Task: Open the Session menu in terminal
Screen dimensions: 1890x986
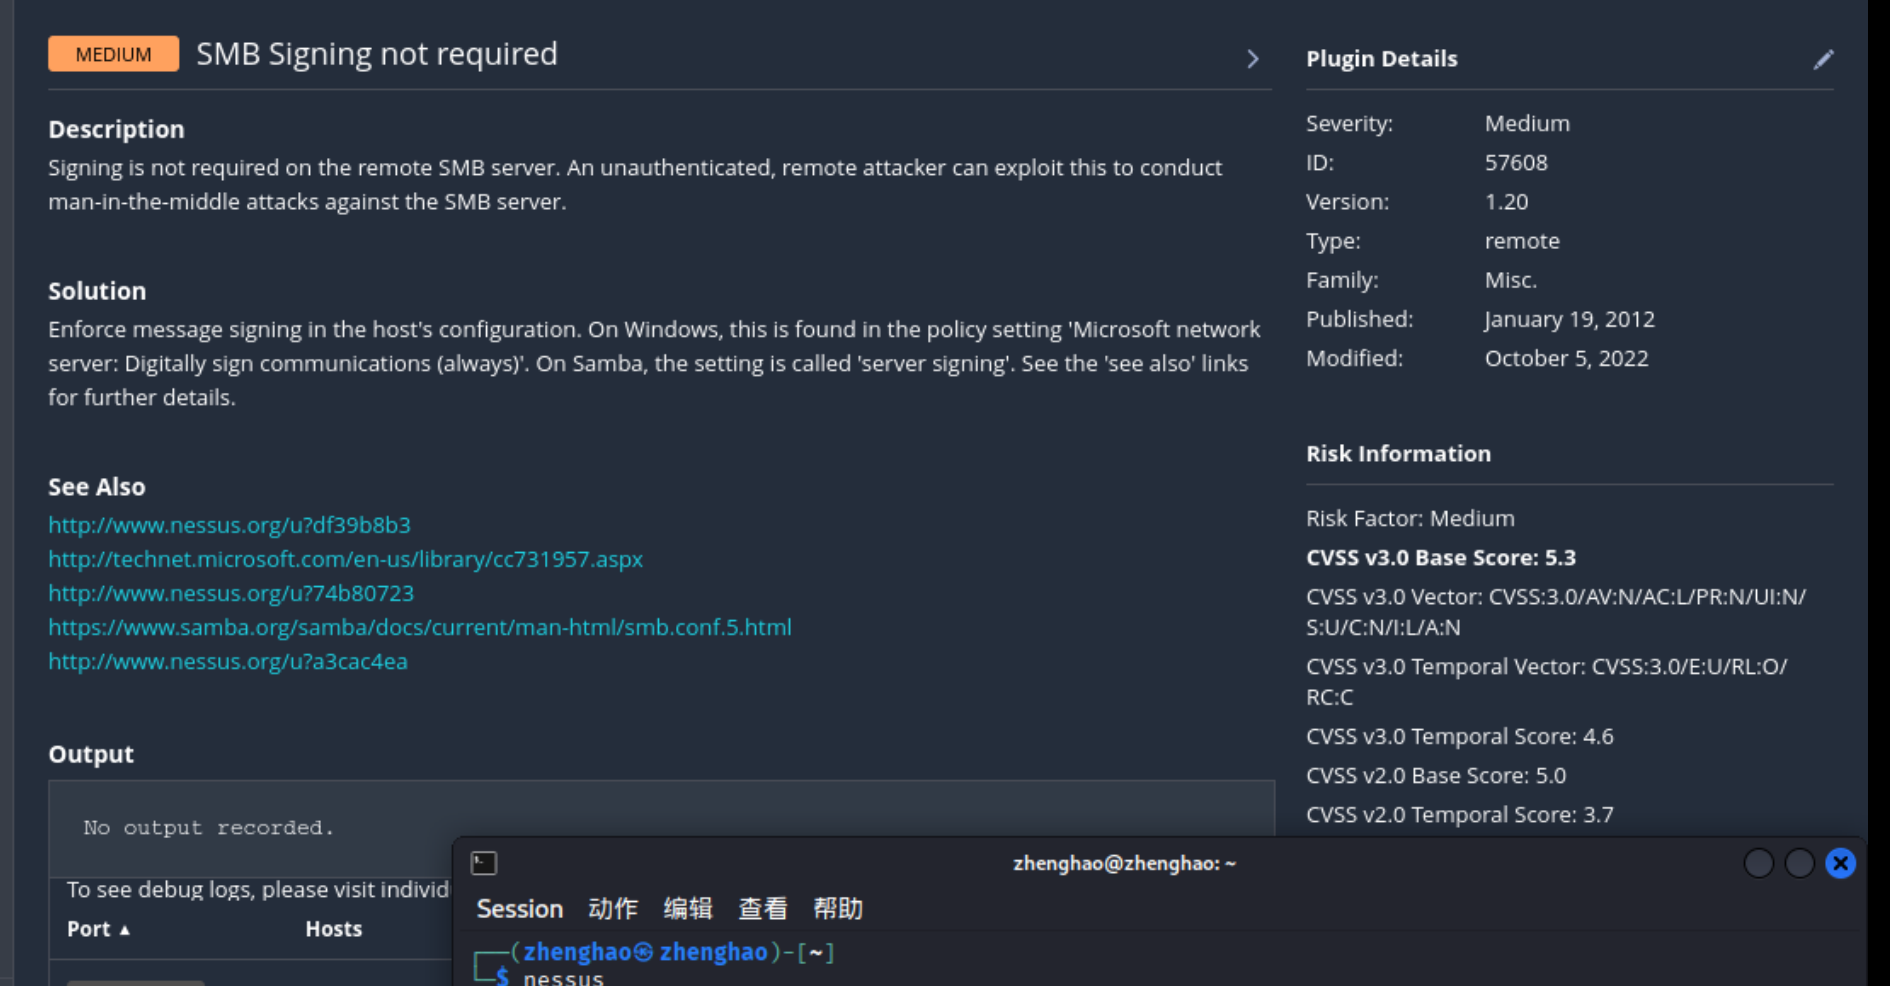Action: pos(519,909)
